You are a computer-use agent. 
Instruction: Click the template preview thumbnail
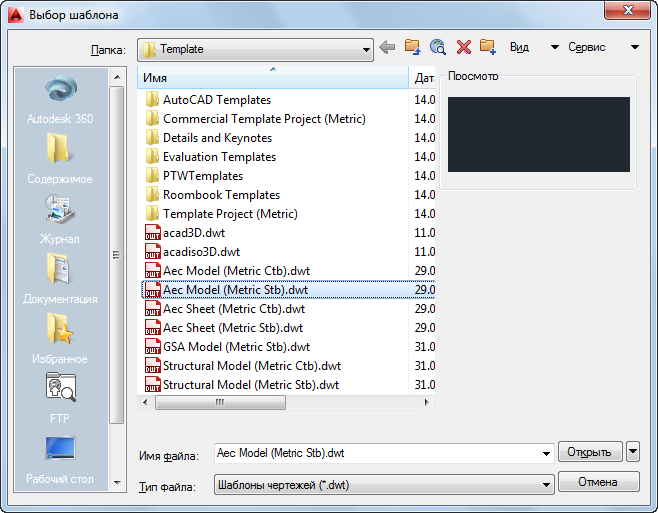click(x=538, y=134)
